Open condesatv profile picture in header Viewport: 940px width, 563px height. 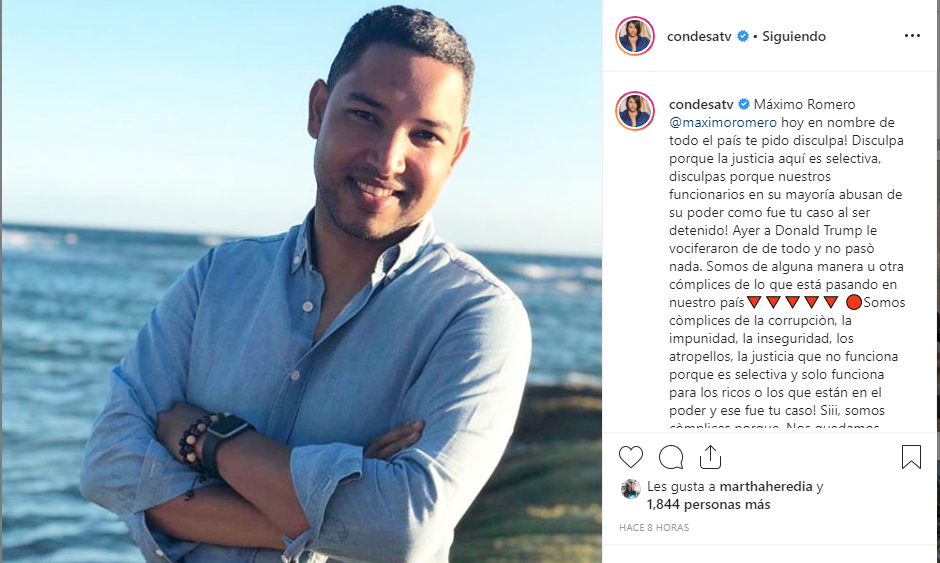(635, 36)
